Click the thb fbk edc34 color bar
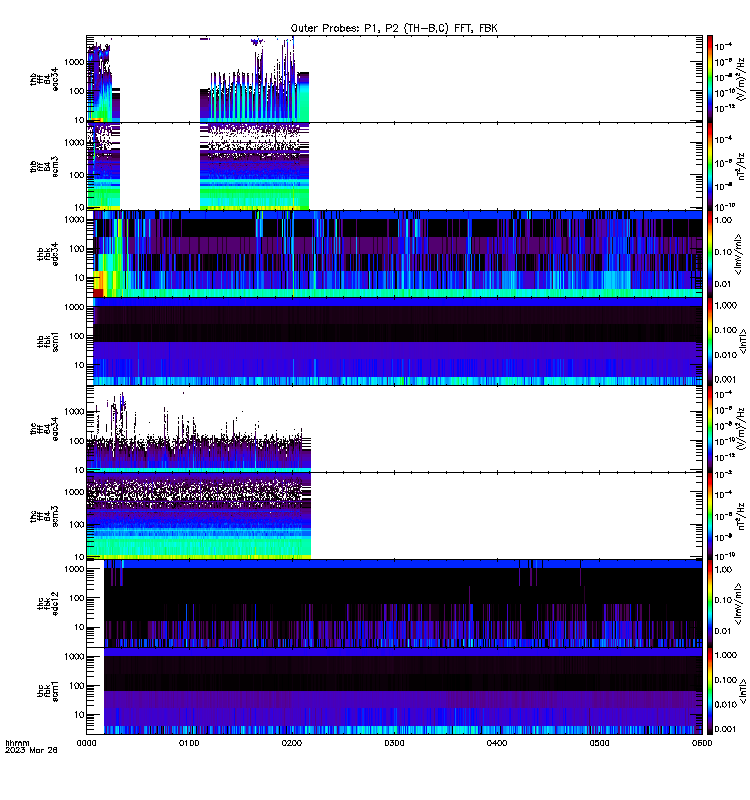 [709, 254]
